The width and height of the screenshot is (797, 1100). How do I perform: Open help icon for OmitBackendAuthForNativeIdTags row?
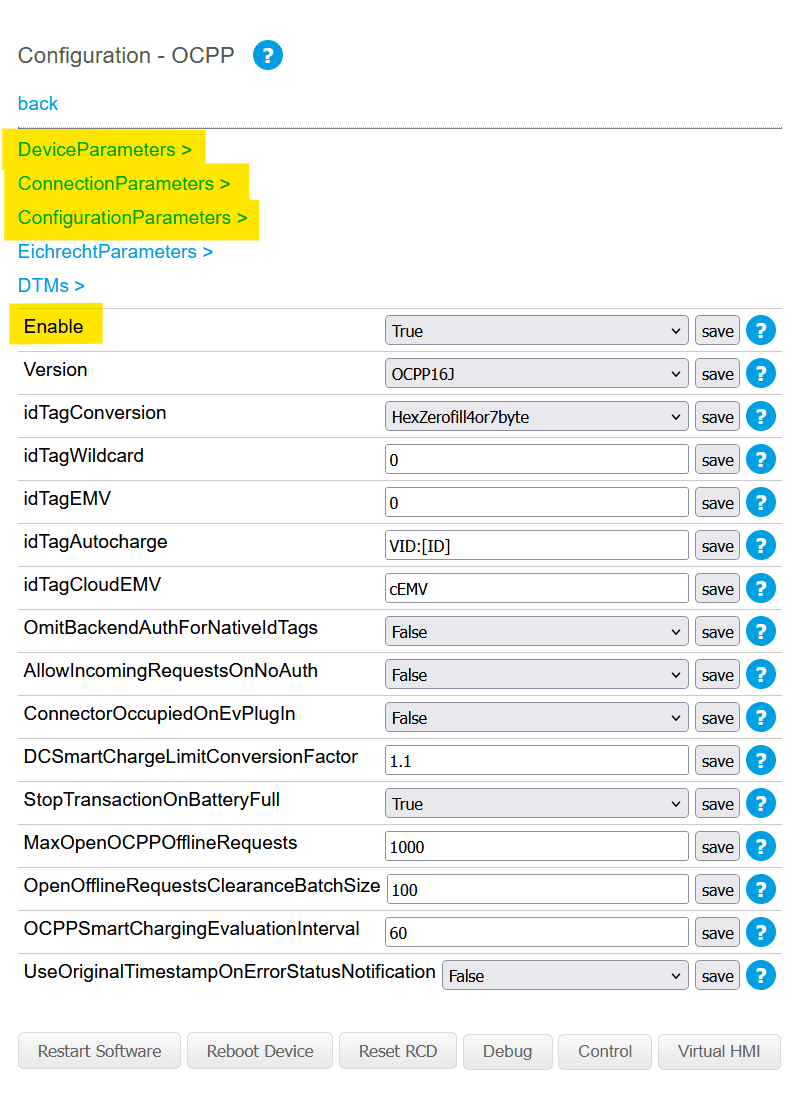tap(761, 631)
